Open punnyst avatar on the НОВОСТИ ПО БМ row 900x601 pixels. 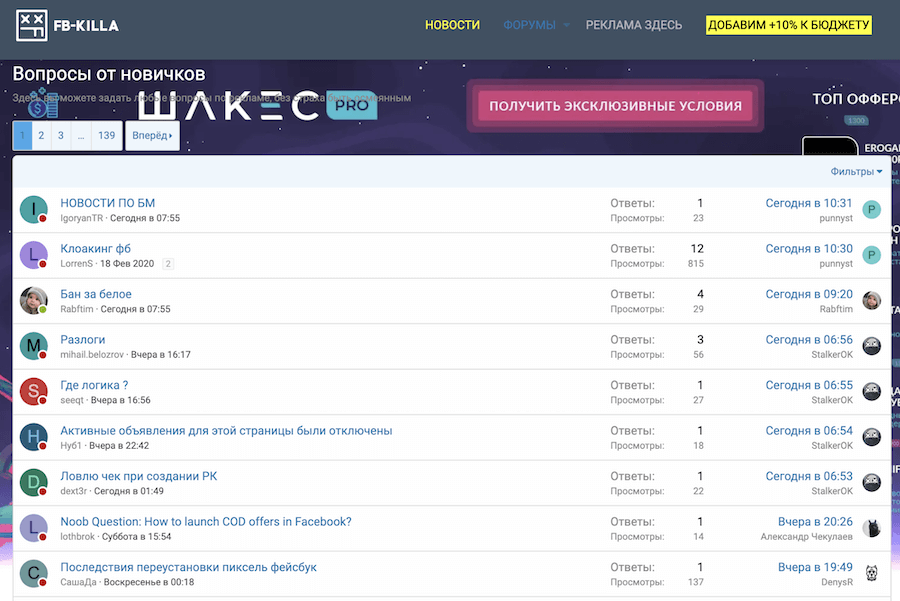(872, 210)
